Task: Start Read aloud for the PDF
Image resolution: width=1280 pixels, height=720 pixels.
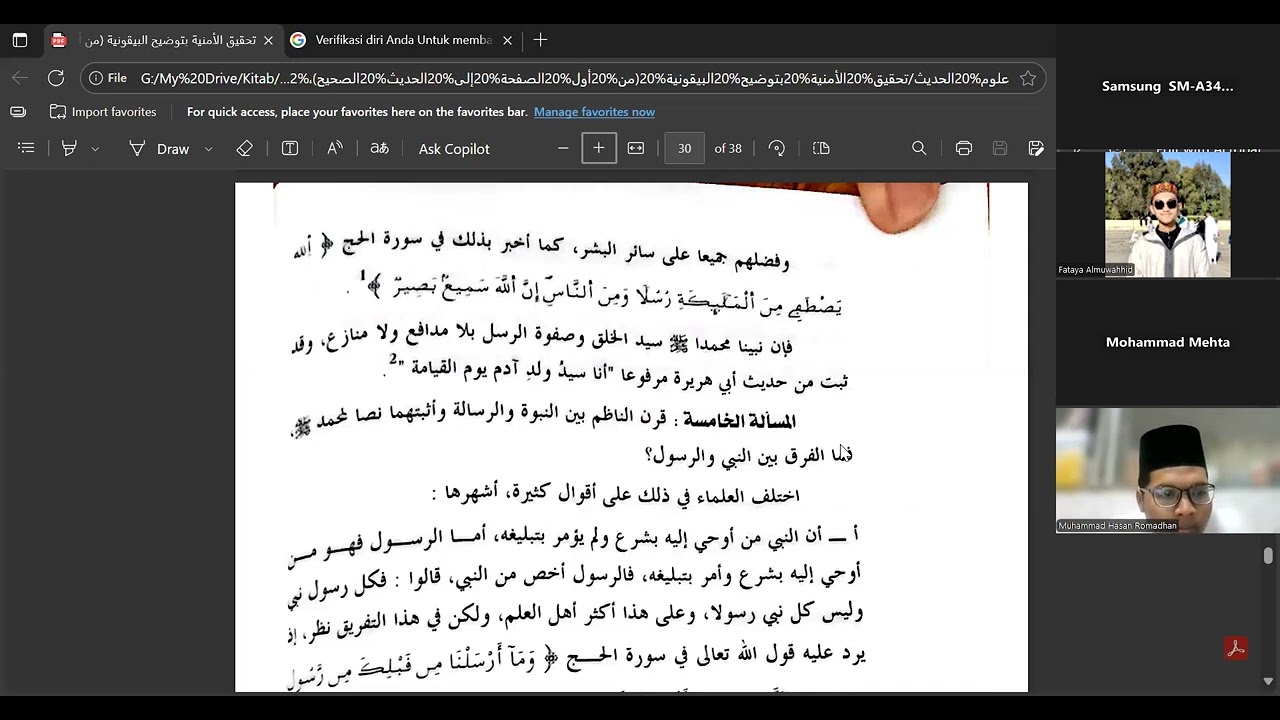Action: pos(335,148)
